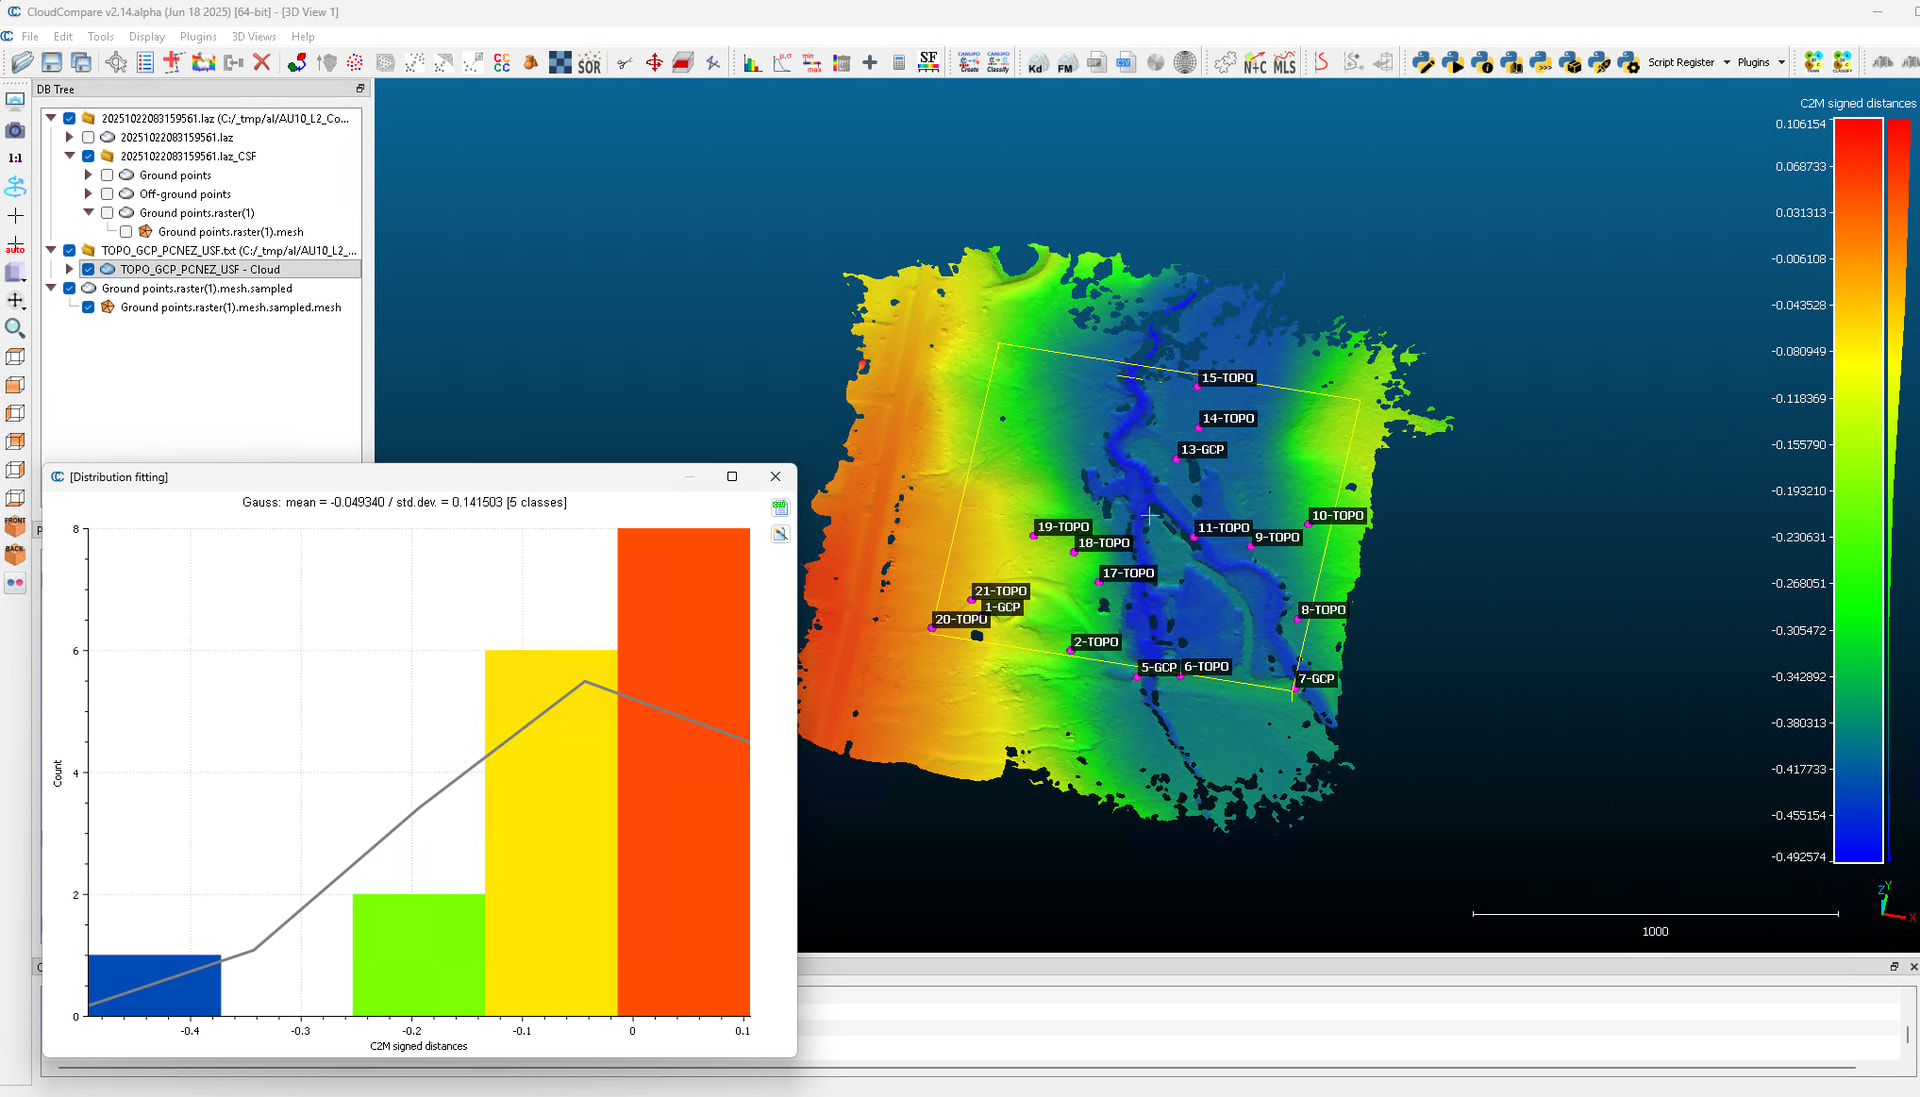Image resolution: width=1920 pixels, height=1097 pixels.
Task: Click the Label Connected Components CC icon
Action: coord(502,62)
